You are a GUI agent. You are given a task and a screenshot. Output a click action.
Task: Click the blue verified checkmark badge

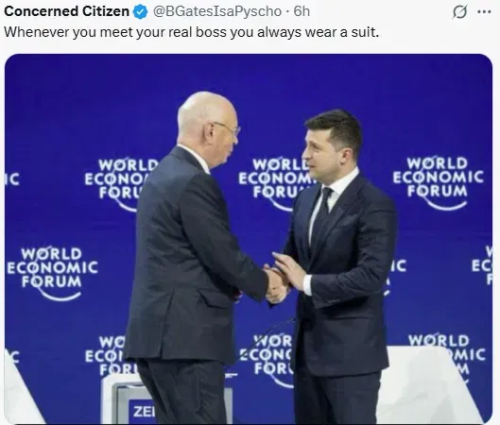(x=140, y=12)
